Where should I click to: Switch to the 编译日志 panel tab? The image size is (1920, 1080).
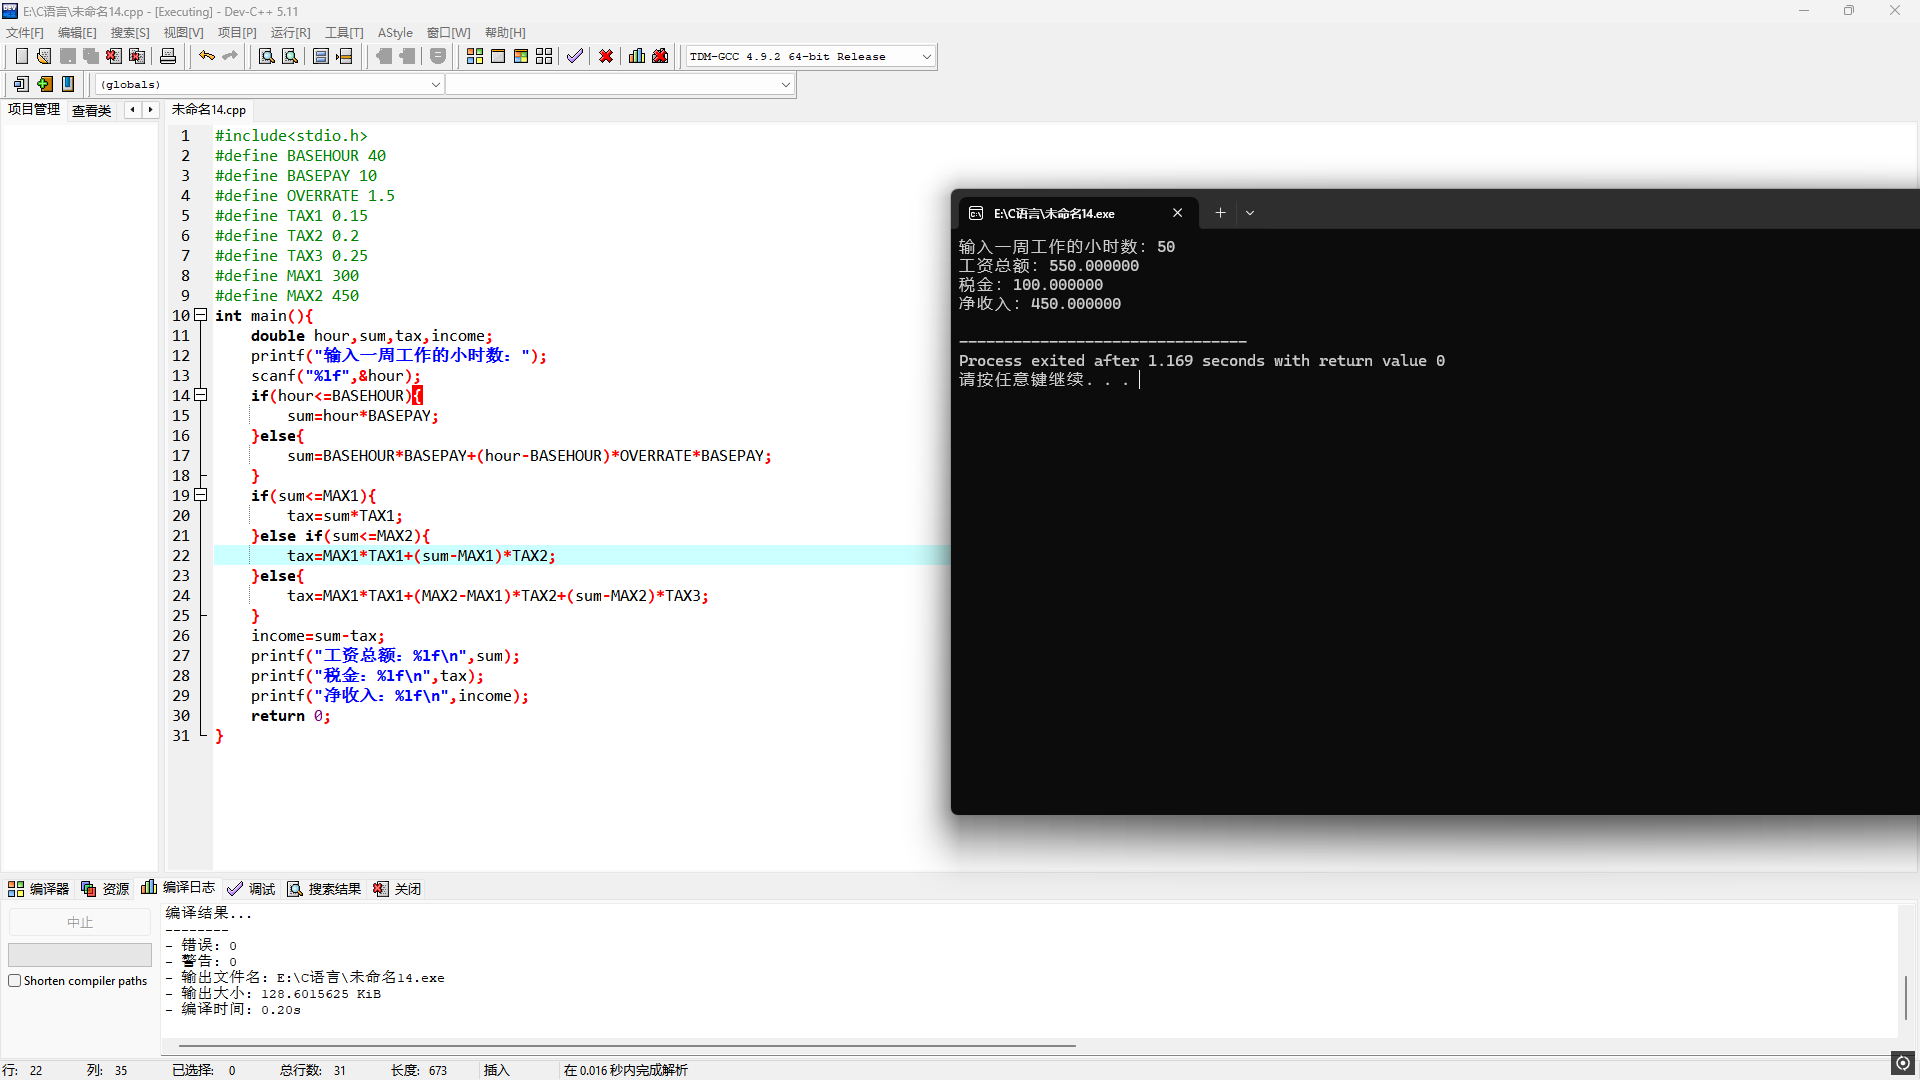point(179,888)
